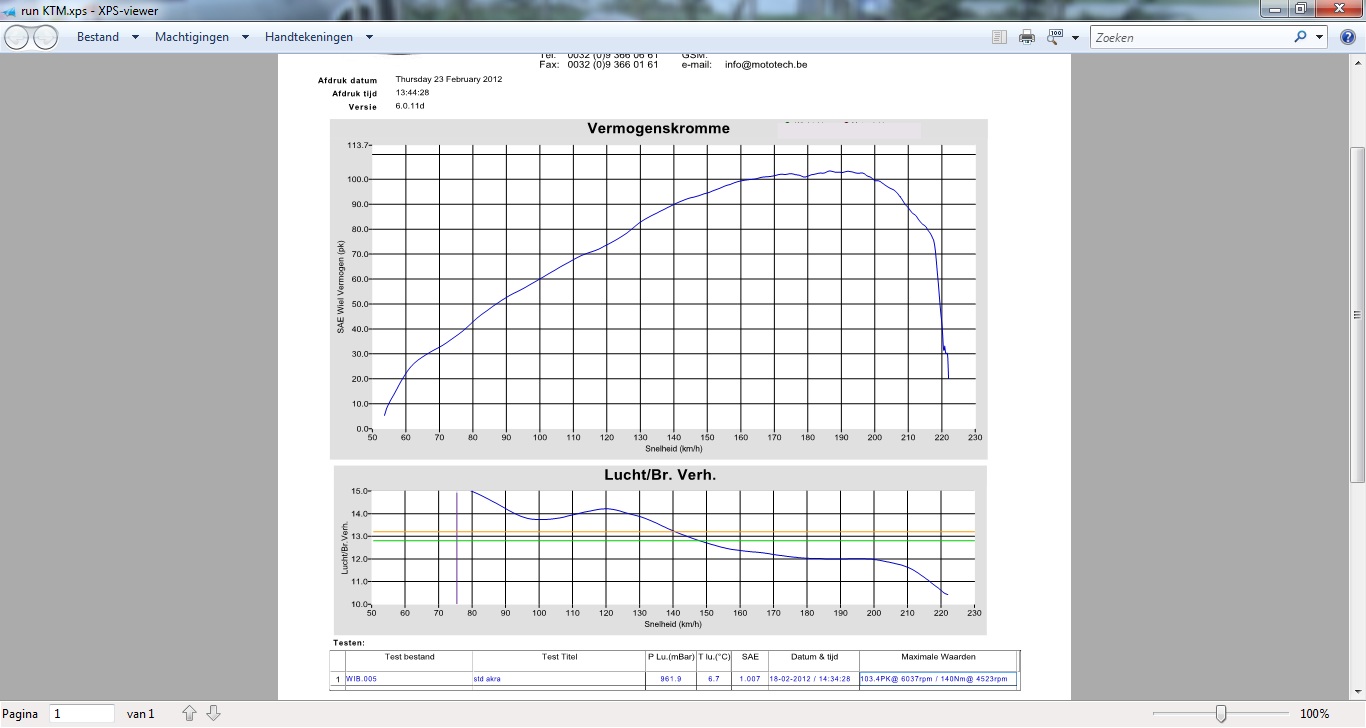The height and width of the screenshot is (728, 1366).
Task: Open the Handtekeningen menu
Action: coord(309,37)
